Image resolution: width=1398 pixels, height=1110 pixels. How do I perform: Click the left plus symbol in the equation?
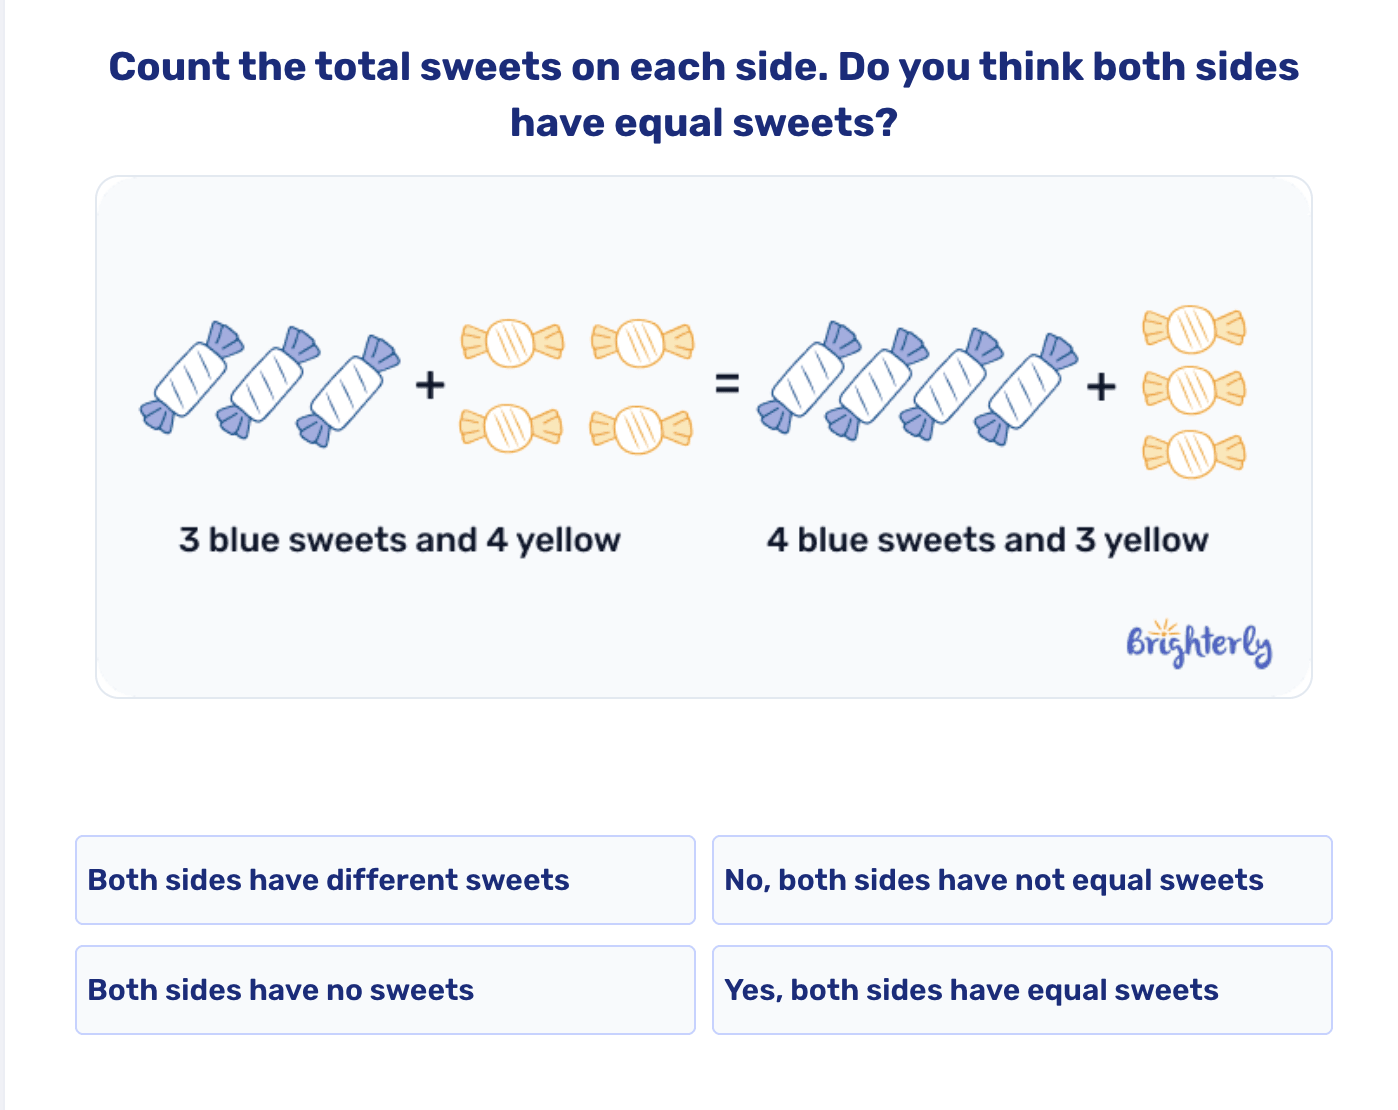[428, 383]
